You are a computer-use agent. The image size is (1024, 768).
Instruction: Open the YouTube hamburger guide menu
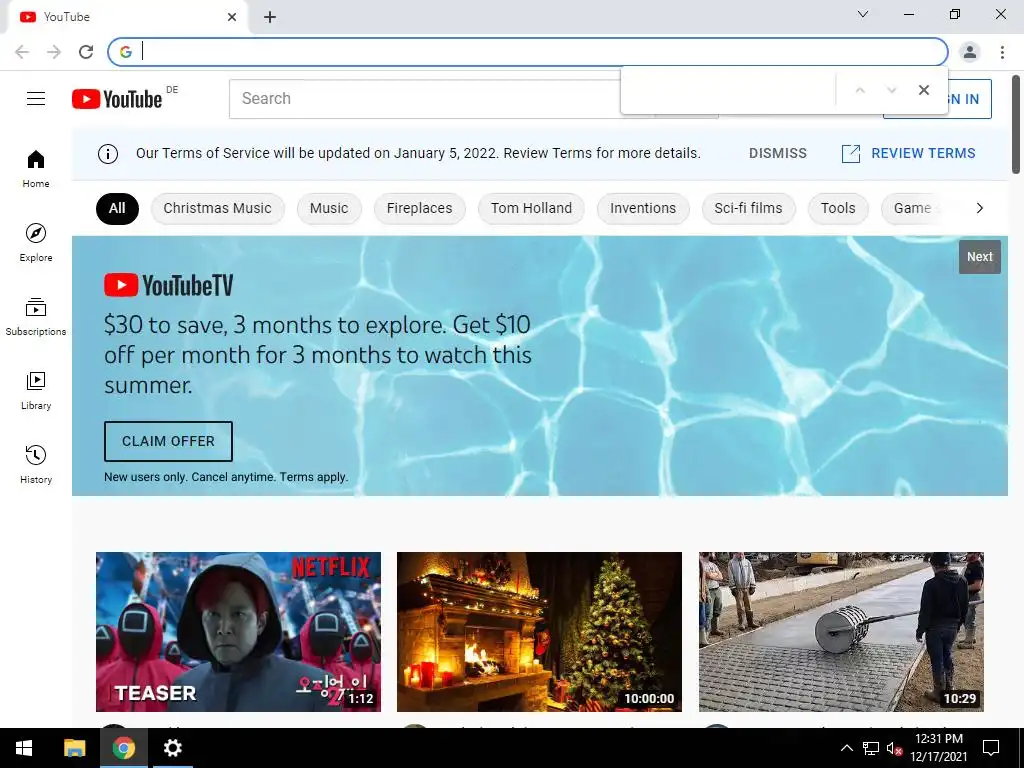[36, 99]
